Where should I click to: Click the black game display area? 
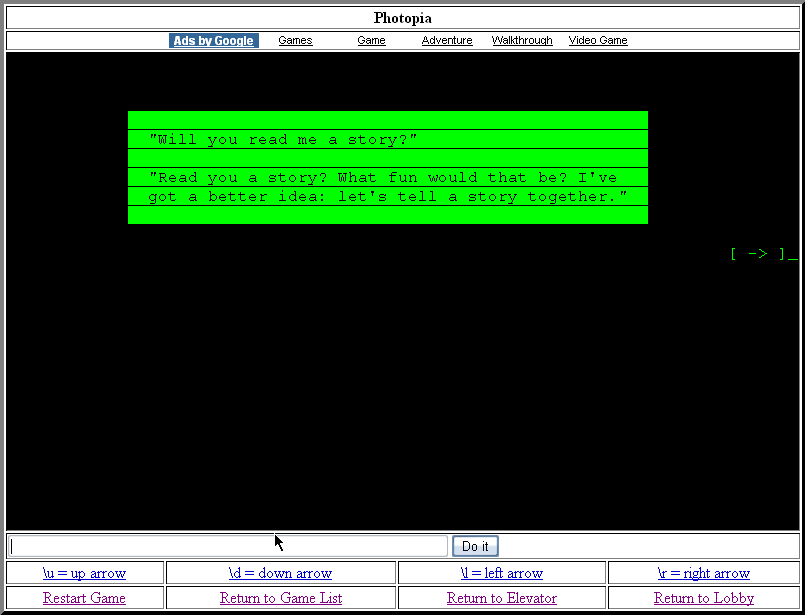(400, 400)
